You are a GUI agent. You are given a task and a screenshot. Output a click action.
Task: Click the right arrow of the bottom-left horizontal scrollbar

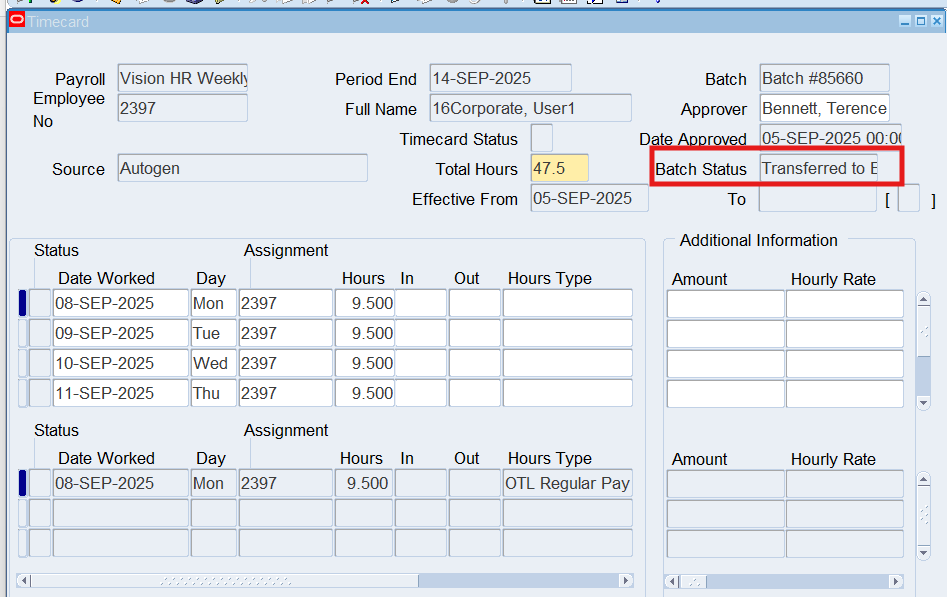(626, 581)
